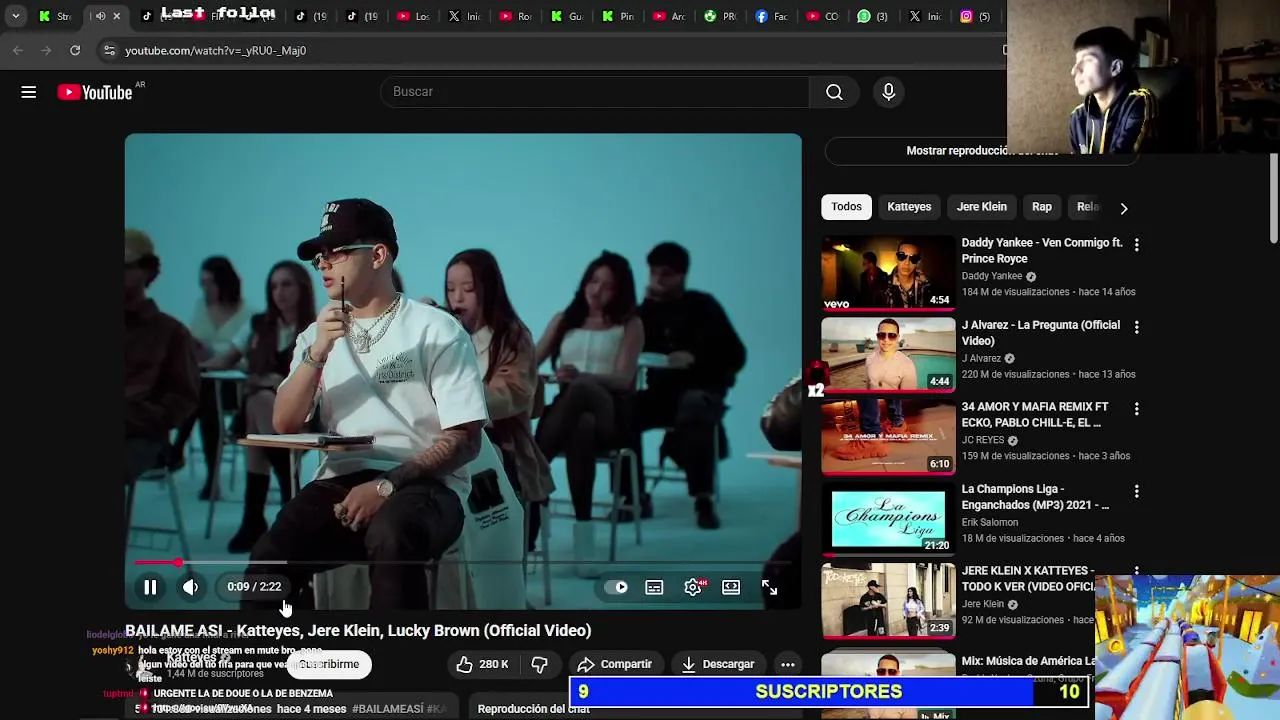1280x720 pixels.
Task: Select the Todos filter chip
Action: 846,207
